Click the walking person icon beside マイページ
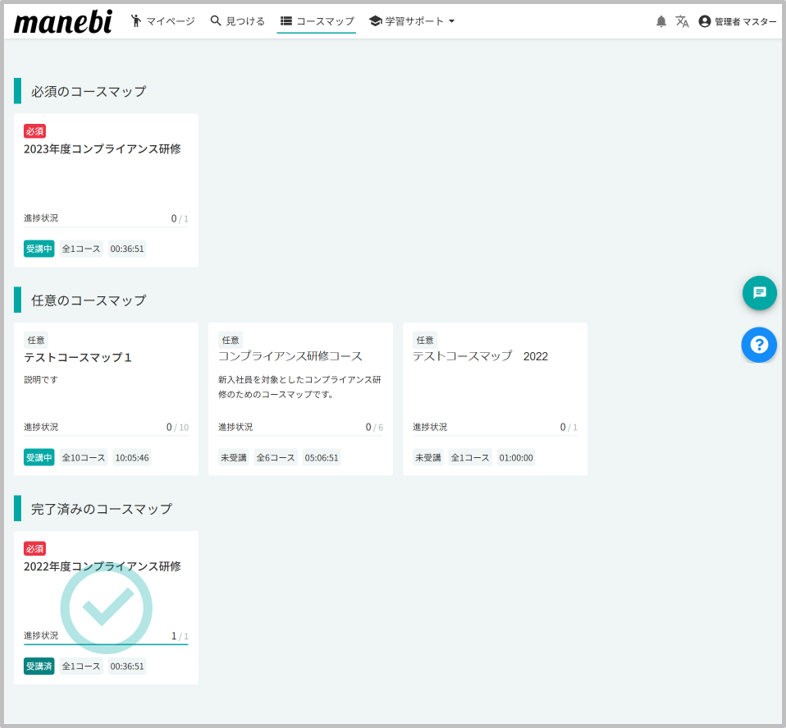The image size is (786, 728). point(135,21)
